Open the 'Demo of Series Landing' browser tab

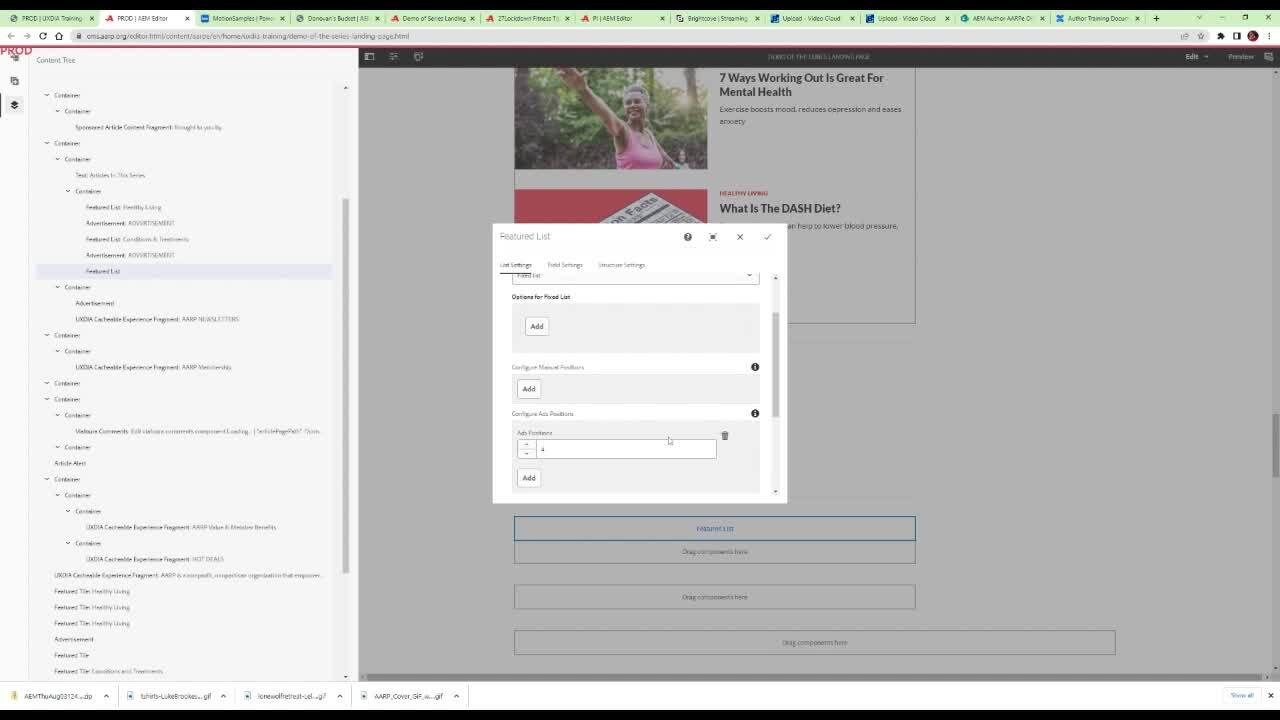[x=431, y=18]
